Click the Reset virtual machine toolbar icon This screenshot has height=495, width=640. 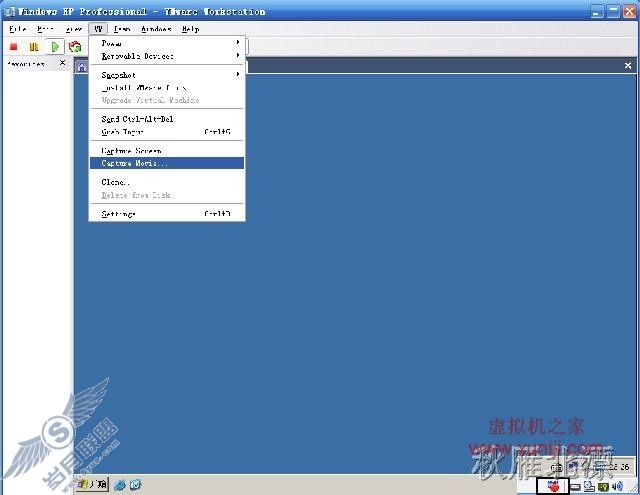[75, 47]
